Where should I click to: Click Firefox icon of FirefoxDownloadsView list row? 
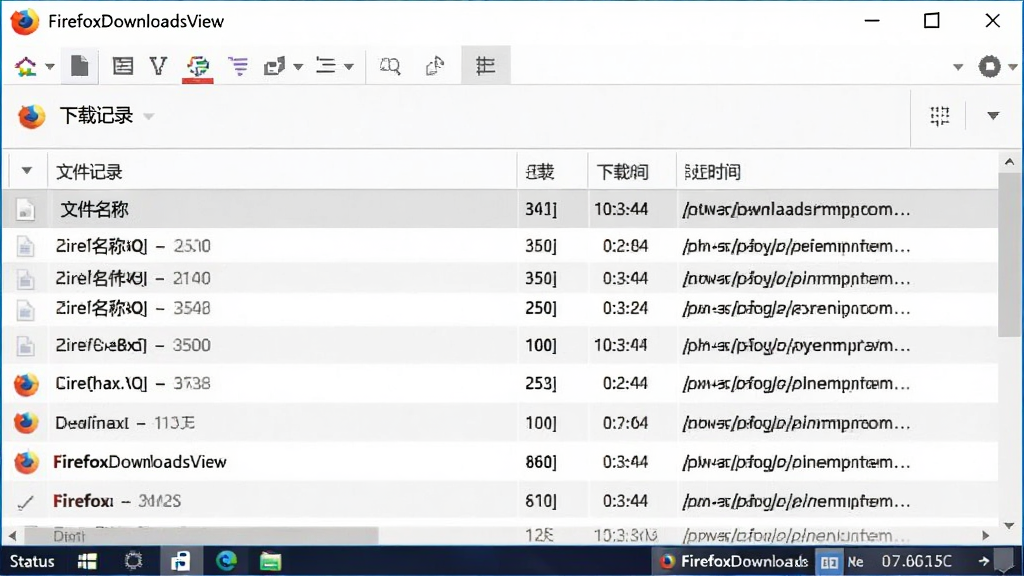coord(26,462)
